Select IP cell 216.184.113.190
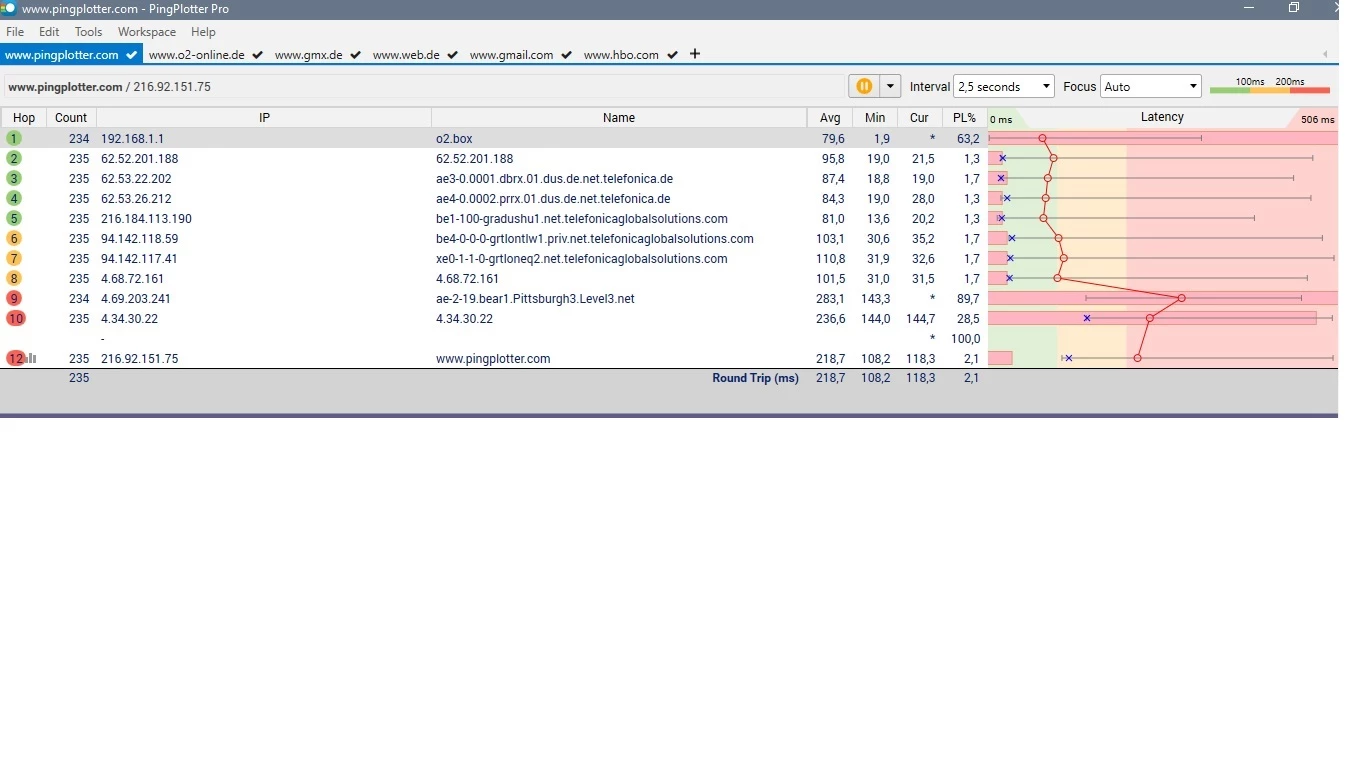1366x768 pixels. click(146, 219)
